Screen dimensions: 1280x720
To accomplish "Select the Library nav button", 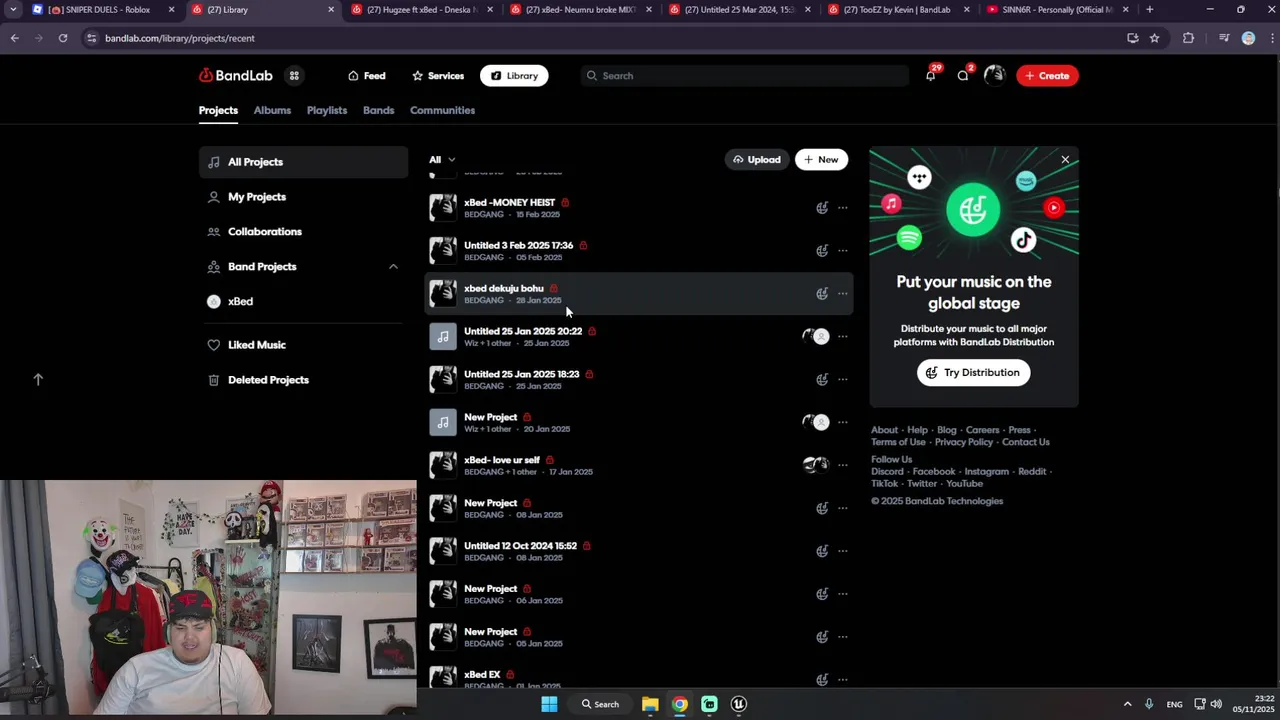I will point(514,76).
